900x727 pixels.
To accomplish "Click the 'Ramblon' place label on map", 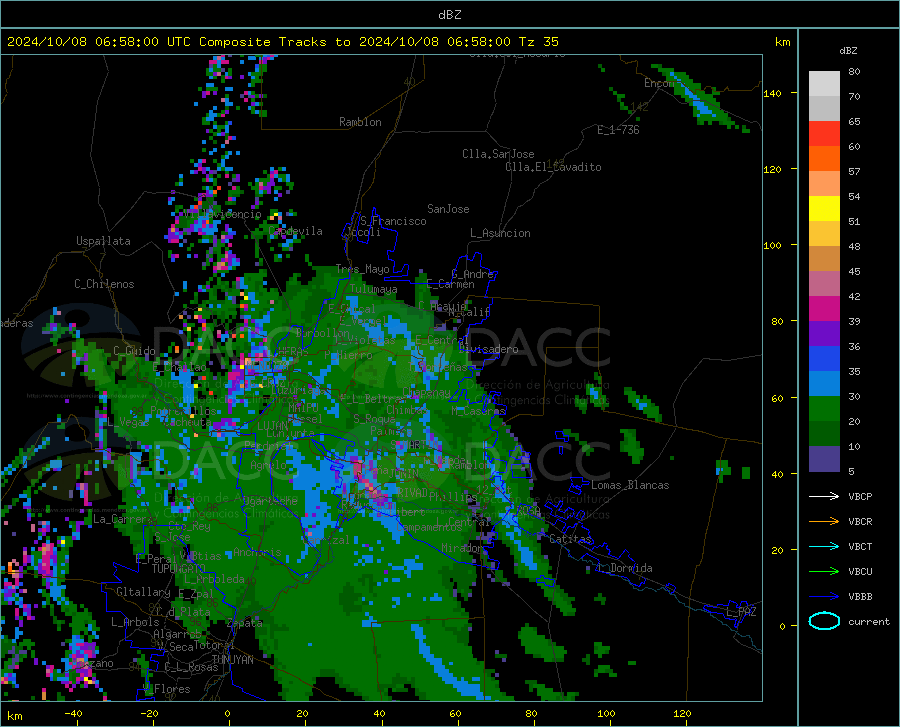I will click(x=360, y=122).
